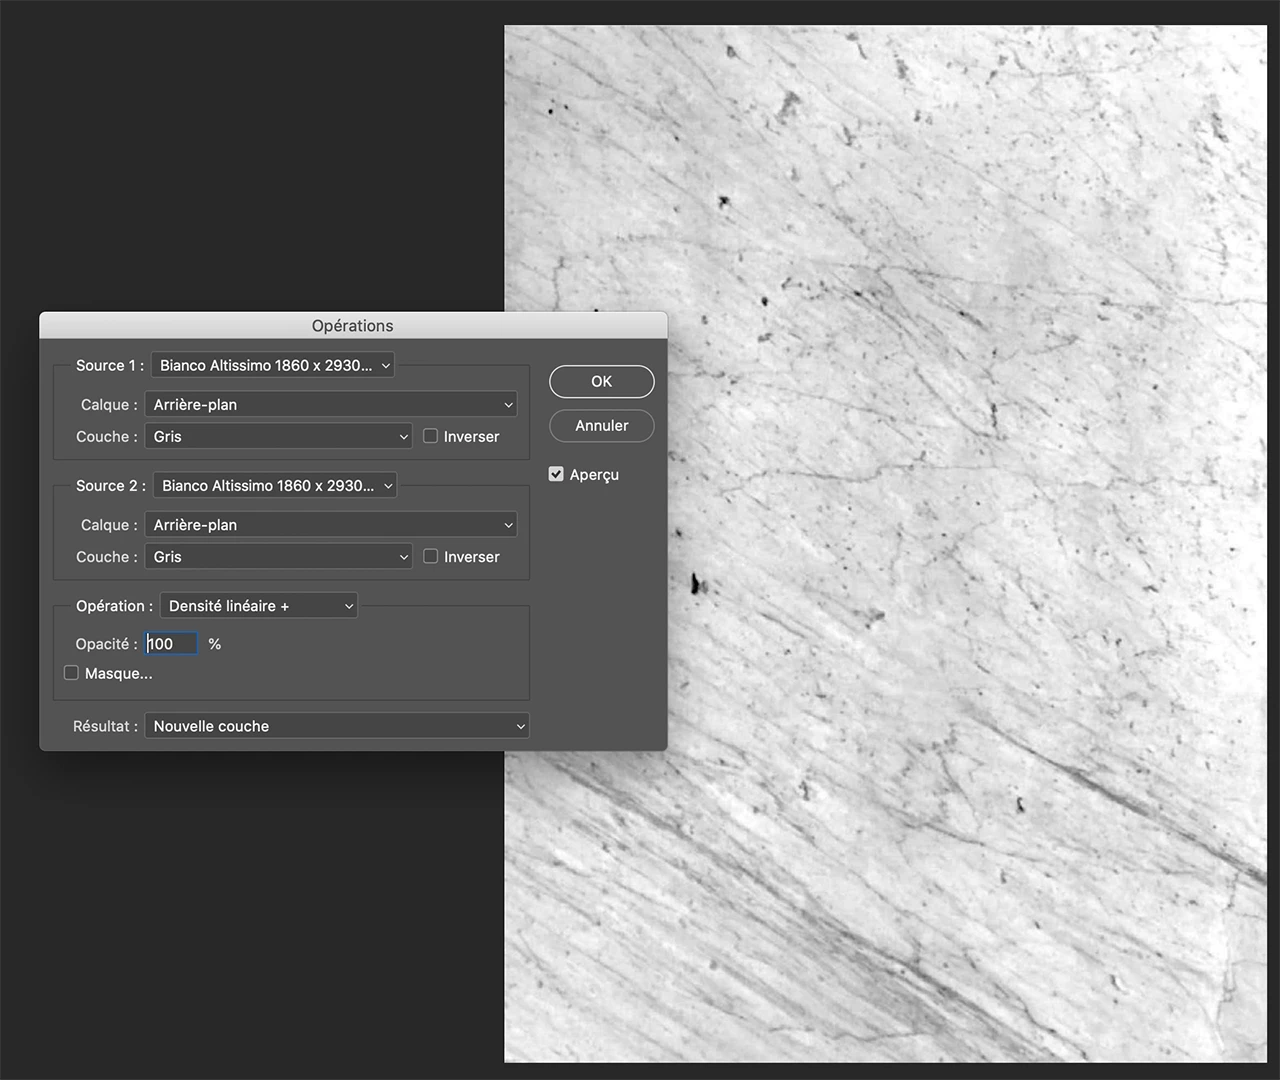Click the Opacité percentage field
1280x1080 pixels.
point(172,644)
